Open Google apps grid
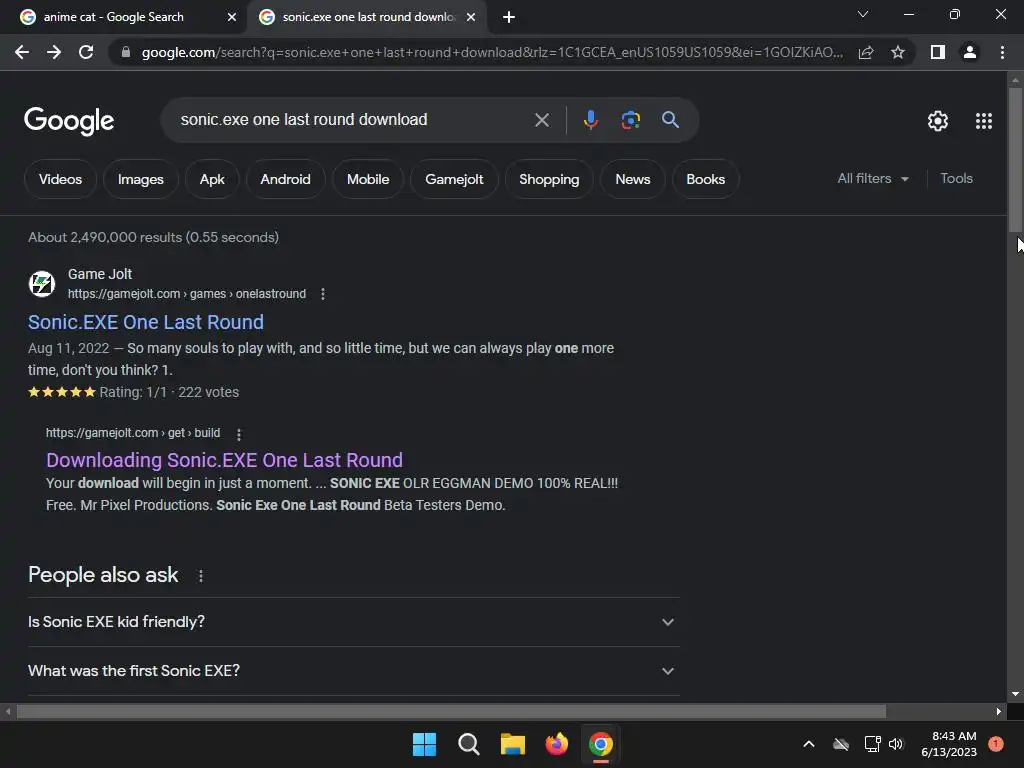The height and width of the screenshot is (768, 1024). [984, 121]
